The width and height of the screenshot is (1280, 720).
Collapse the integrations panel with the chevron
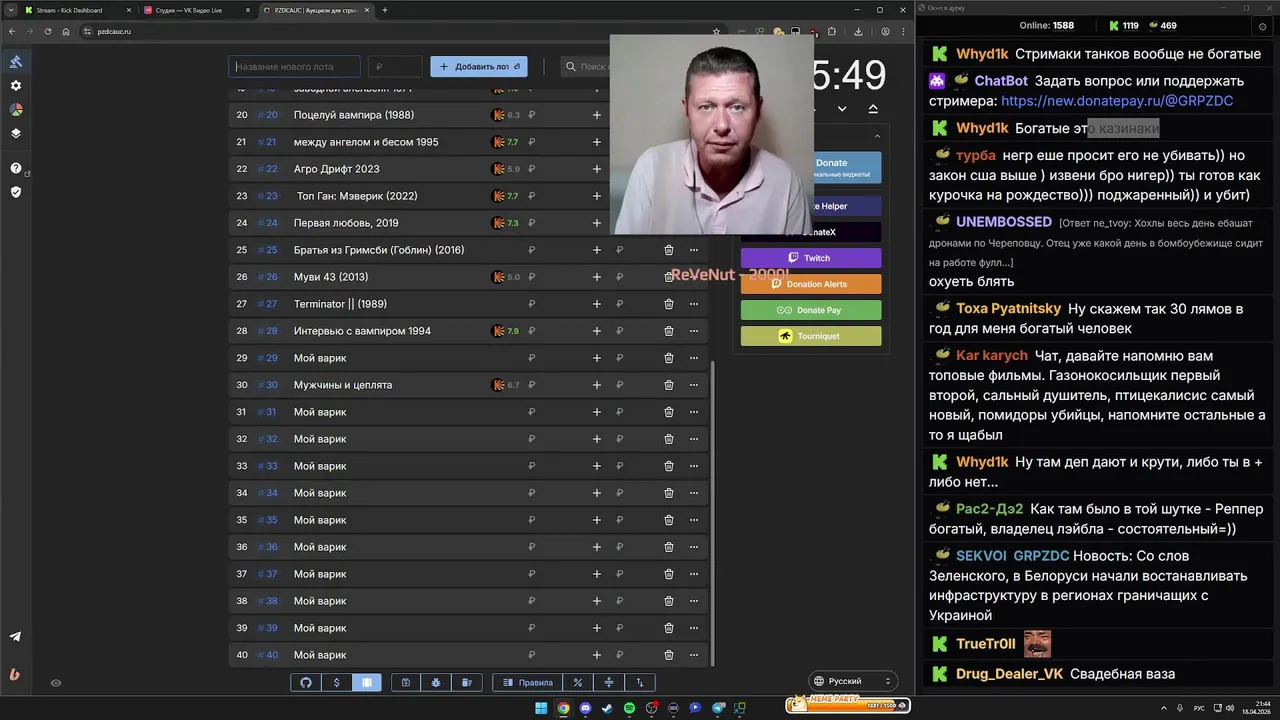click(877, 137)
